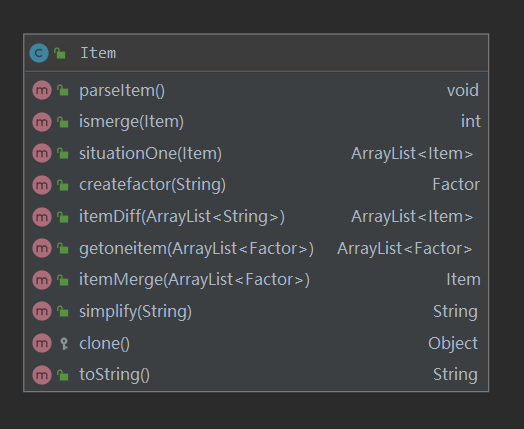
Task: Click the method icon next to parseItem()
Action: (x=42, y=90)
